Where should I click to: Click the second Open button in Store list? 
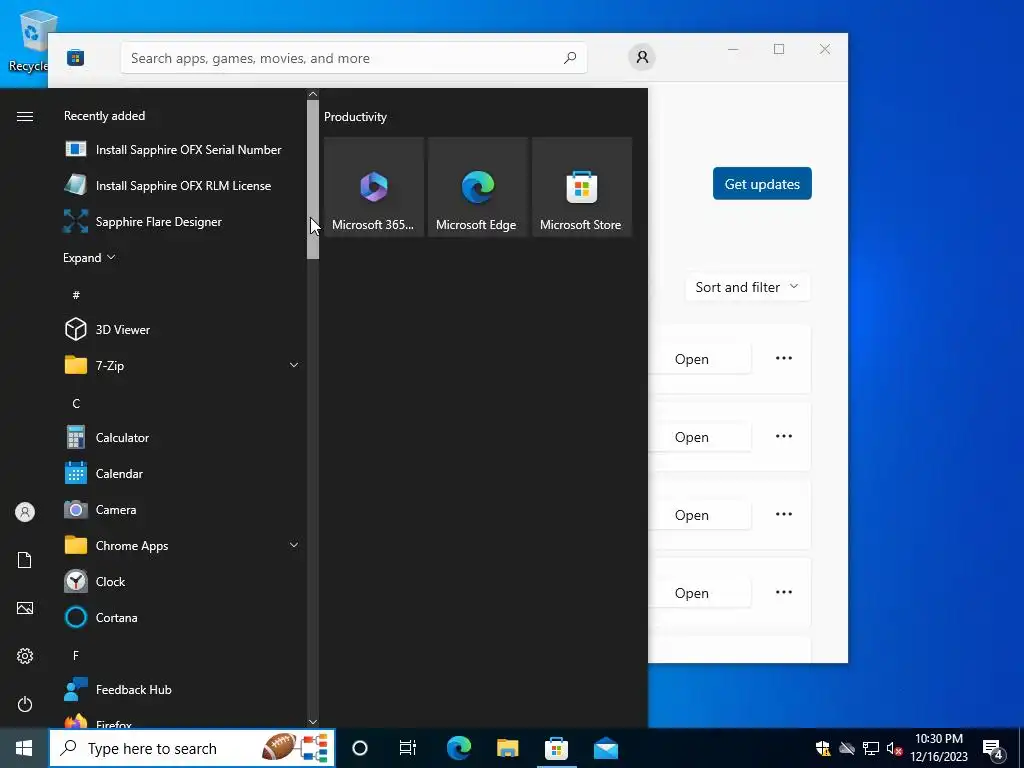click(699, 437)
